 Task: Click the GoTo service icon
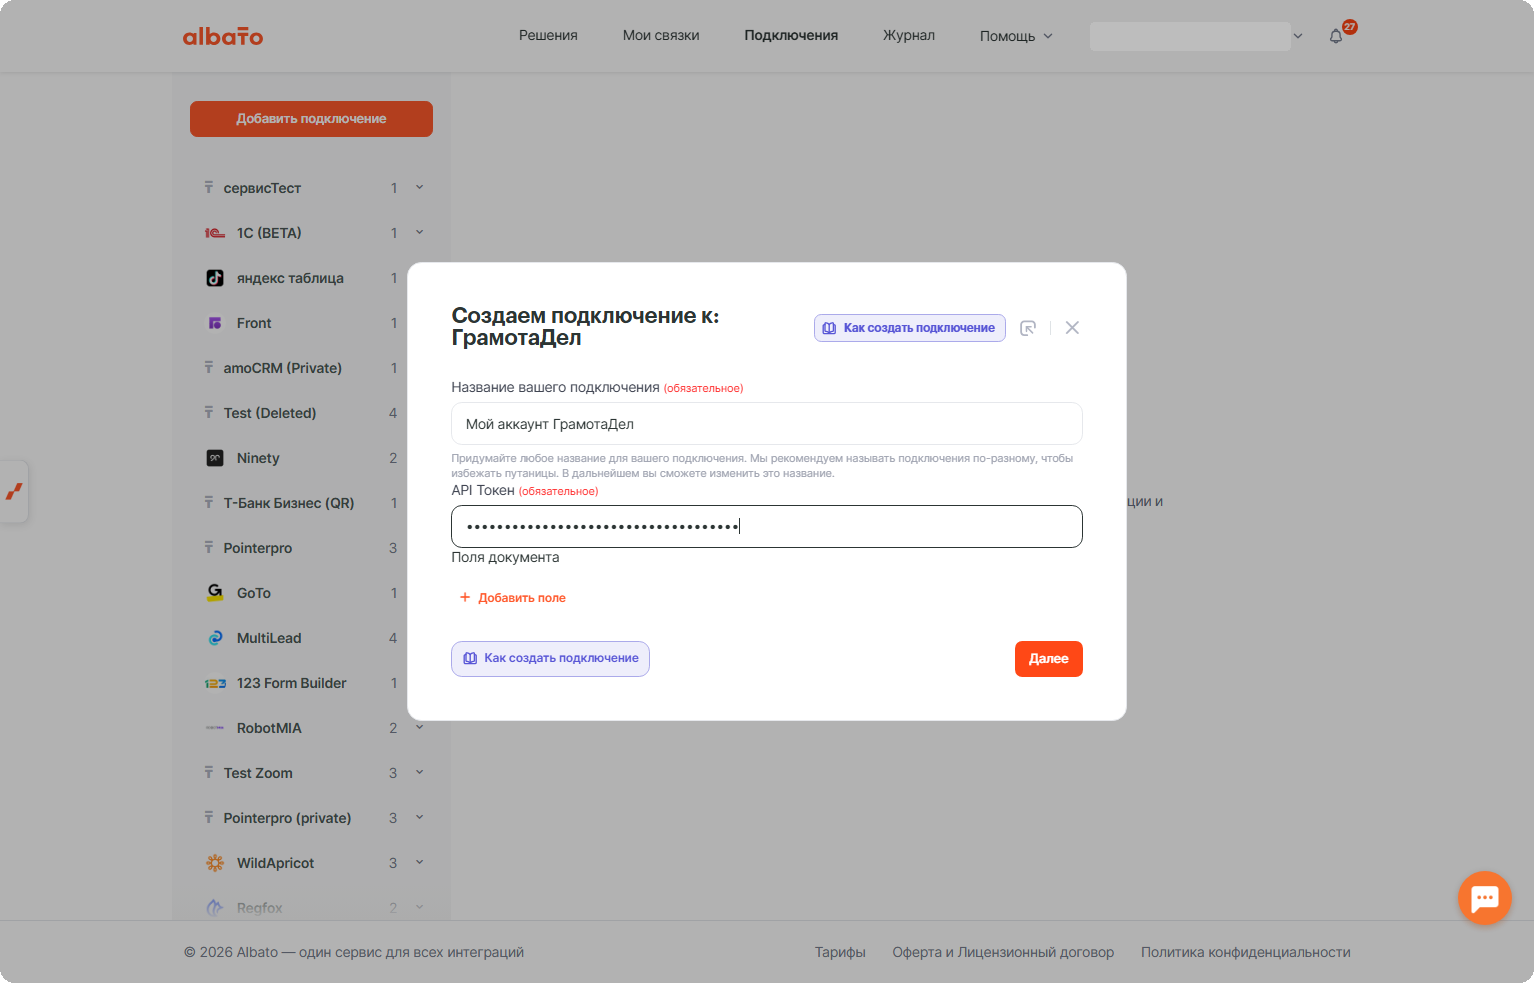[x=215, y=593]
